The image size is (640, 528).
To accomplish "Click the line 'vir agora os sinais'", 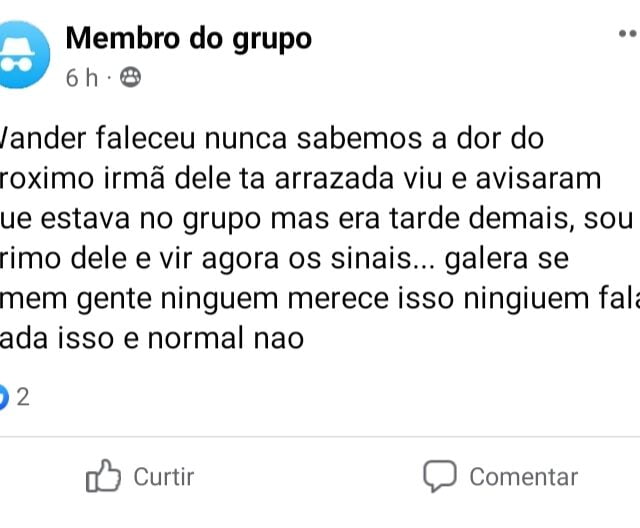I will click(x=284, y=259).
